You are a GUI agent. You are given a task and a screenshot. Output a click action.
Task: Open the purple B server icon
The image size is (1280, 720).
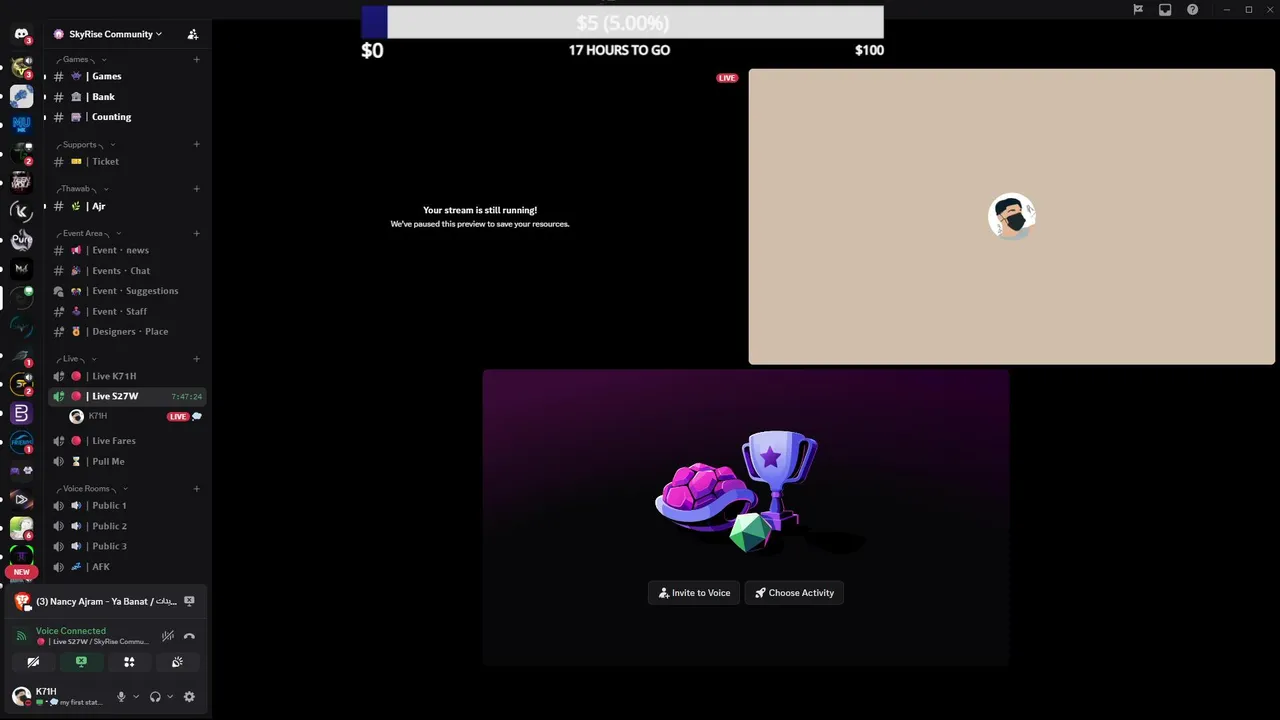point(21,413)
